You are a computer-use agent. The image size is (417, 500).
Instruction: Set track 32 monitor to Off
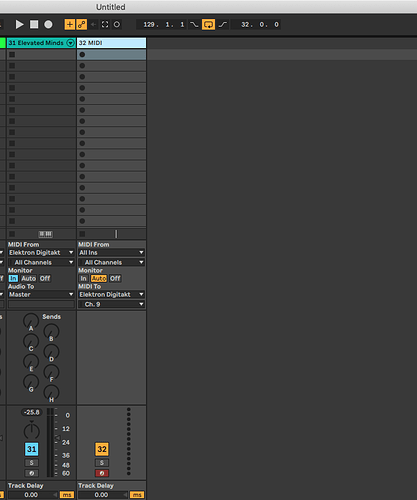(115, 278)
